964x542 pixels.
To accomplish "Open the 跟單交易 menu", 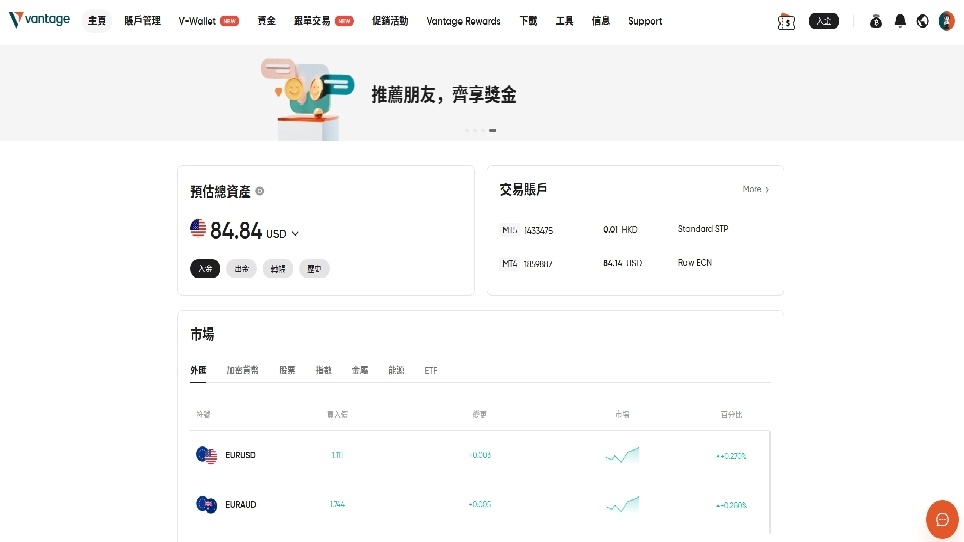I will tap(323, 21).
